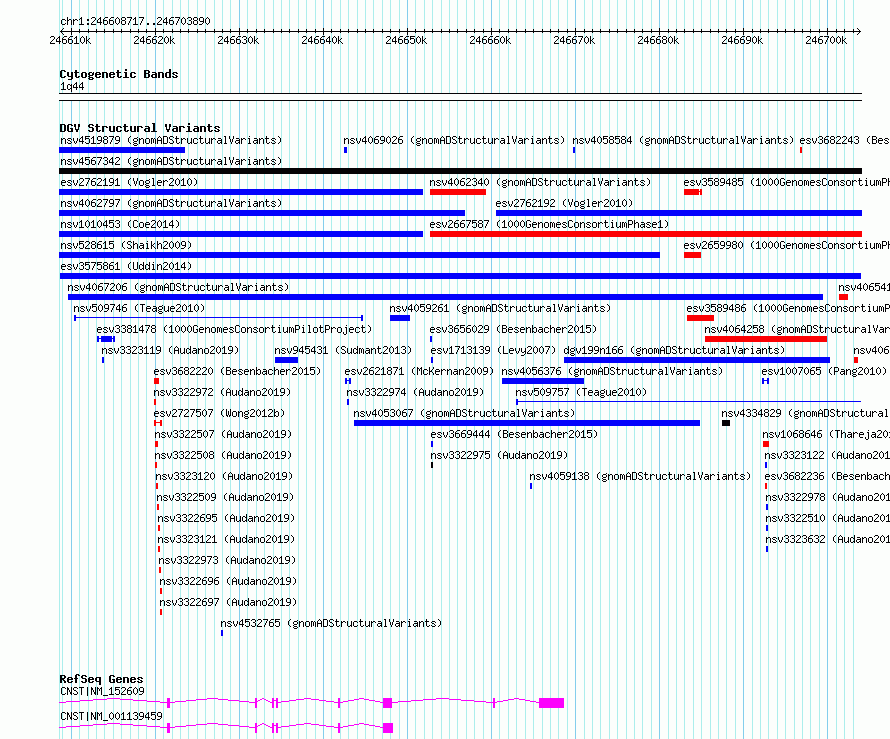Screen dimensions: 890x739
Task: Click the 246680k ruler position
Action: point(658,40)
